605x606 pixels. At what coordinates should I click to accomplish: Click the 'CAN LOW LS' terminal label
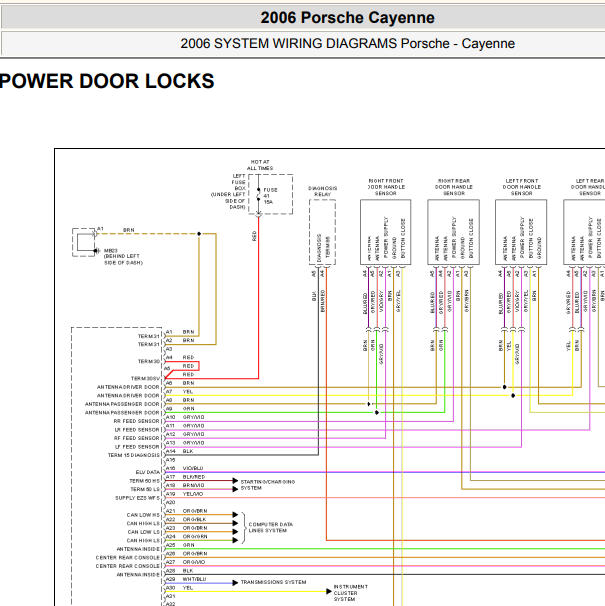tap(143, 532)
